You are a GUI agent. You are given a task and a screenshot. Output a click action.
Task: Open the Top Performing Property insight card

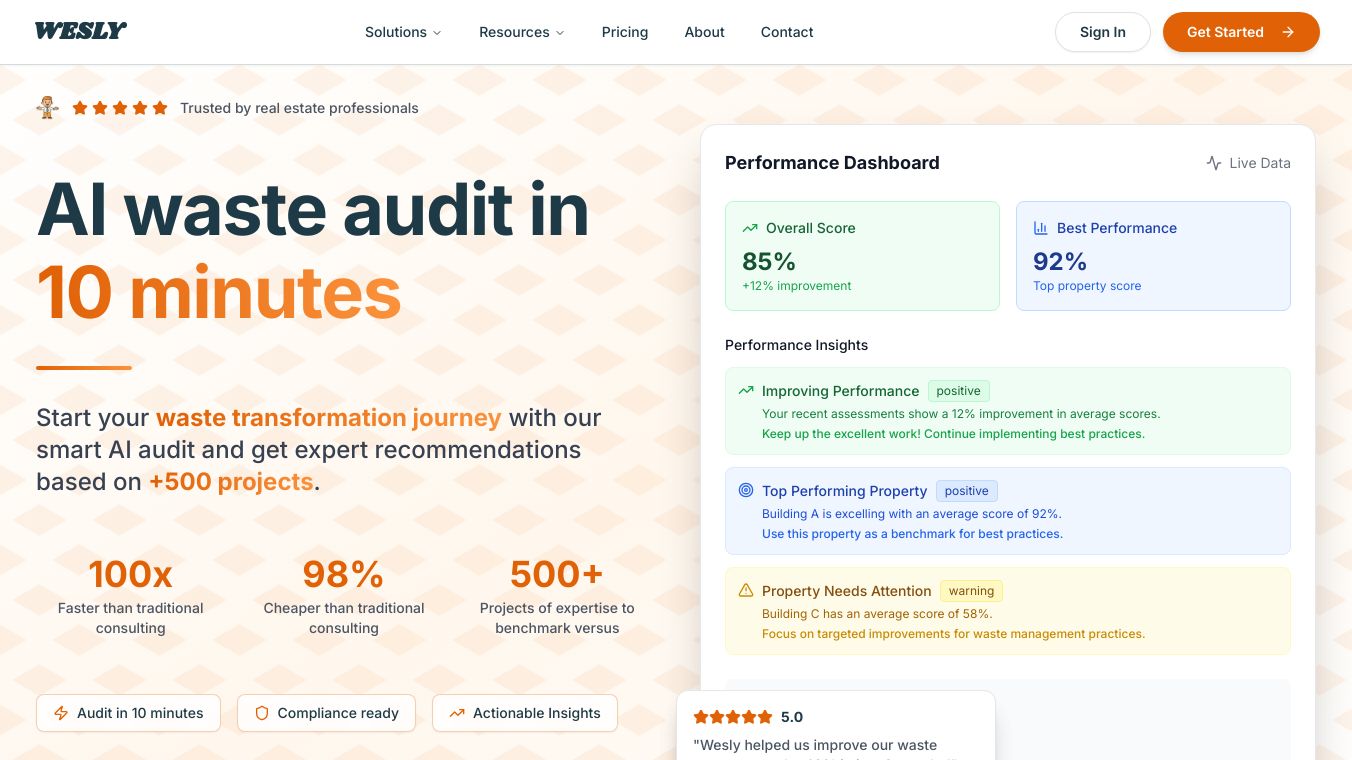pos(1008,511)
